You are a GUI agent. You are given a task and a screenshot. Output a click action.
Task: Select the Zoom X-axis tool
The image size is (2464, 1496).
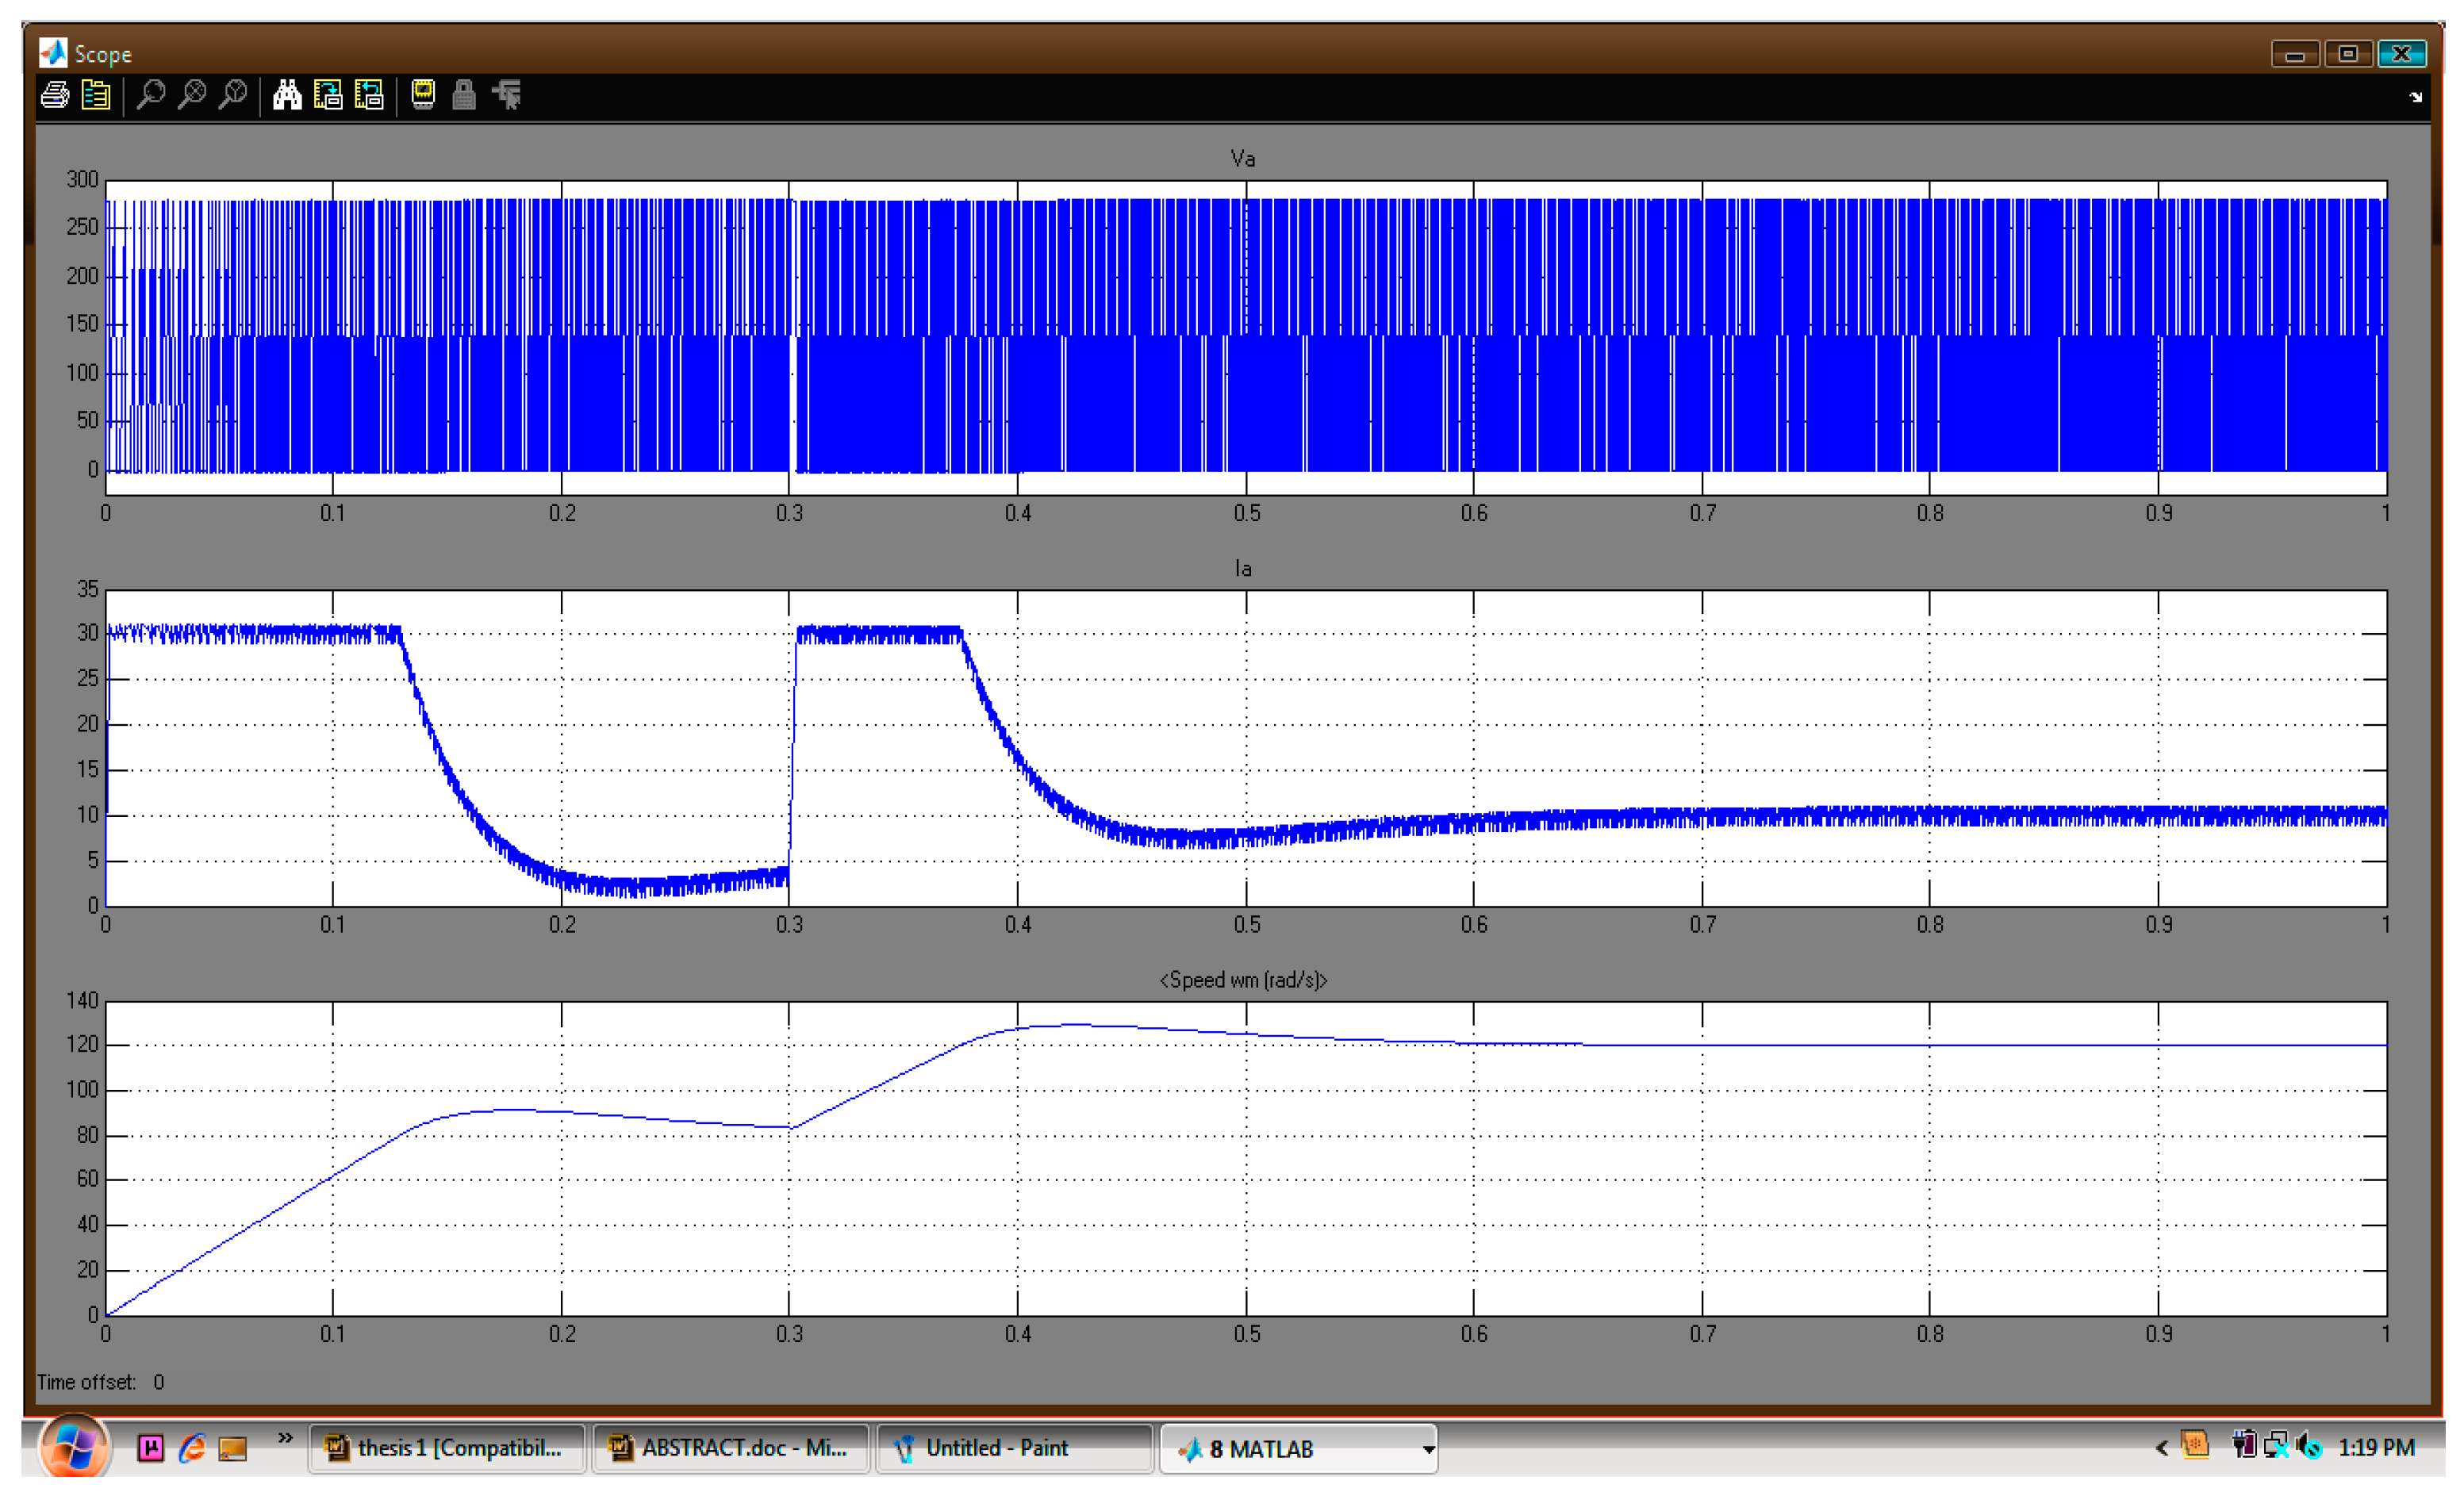(x=192, y=96)
